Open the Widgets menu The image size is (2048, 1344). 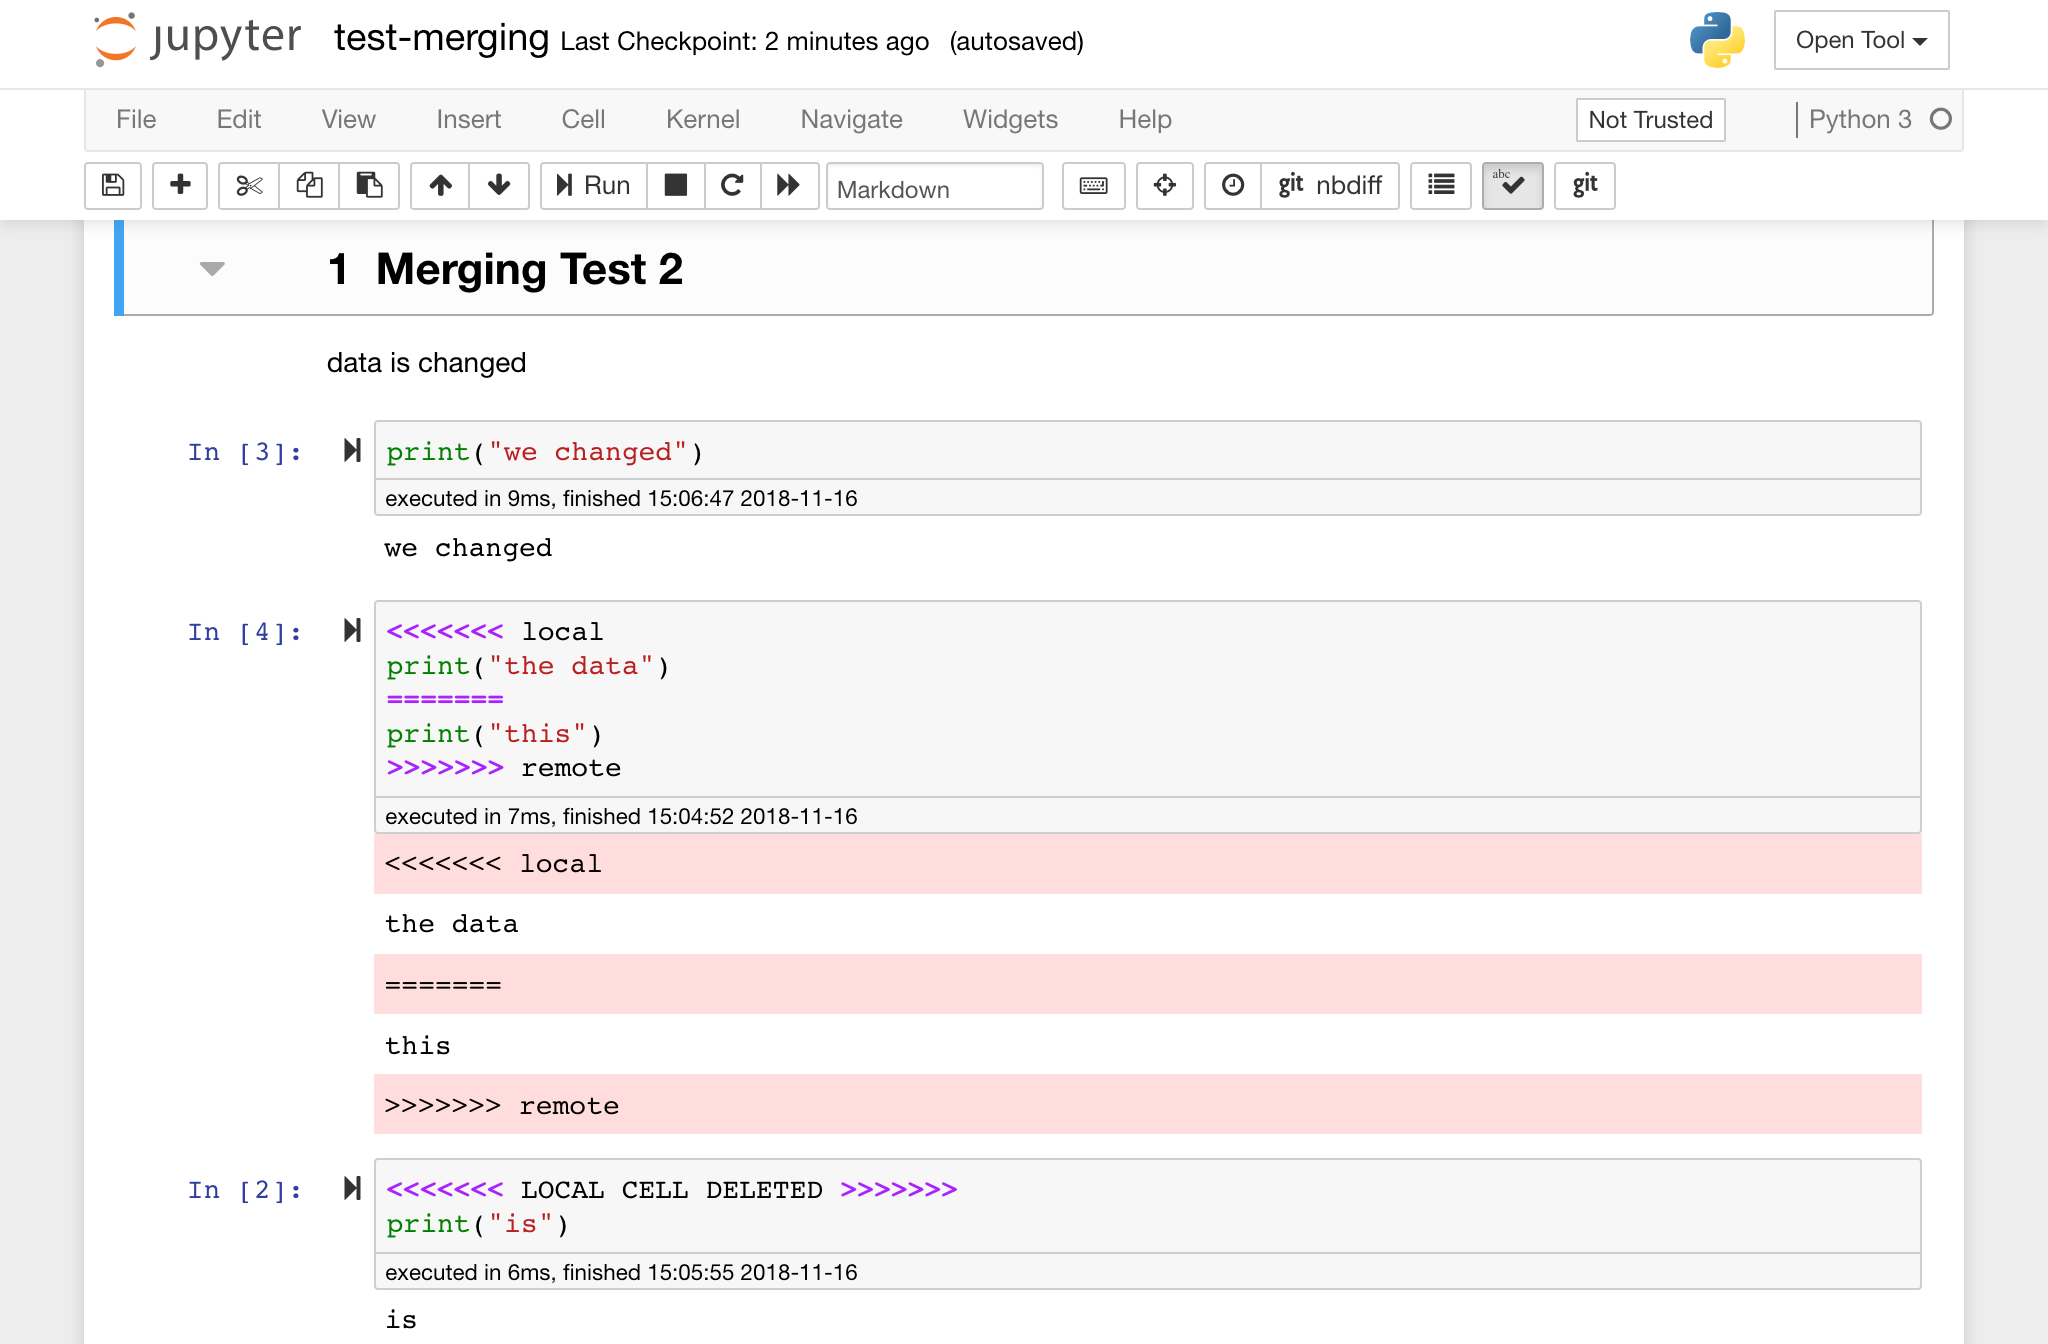tap(1010, 120)
